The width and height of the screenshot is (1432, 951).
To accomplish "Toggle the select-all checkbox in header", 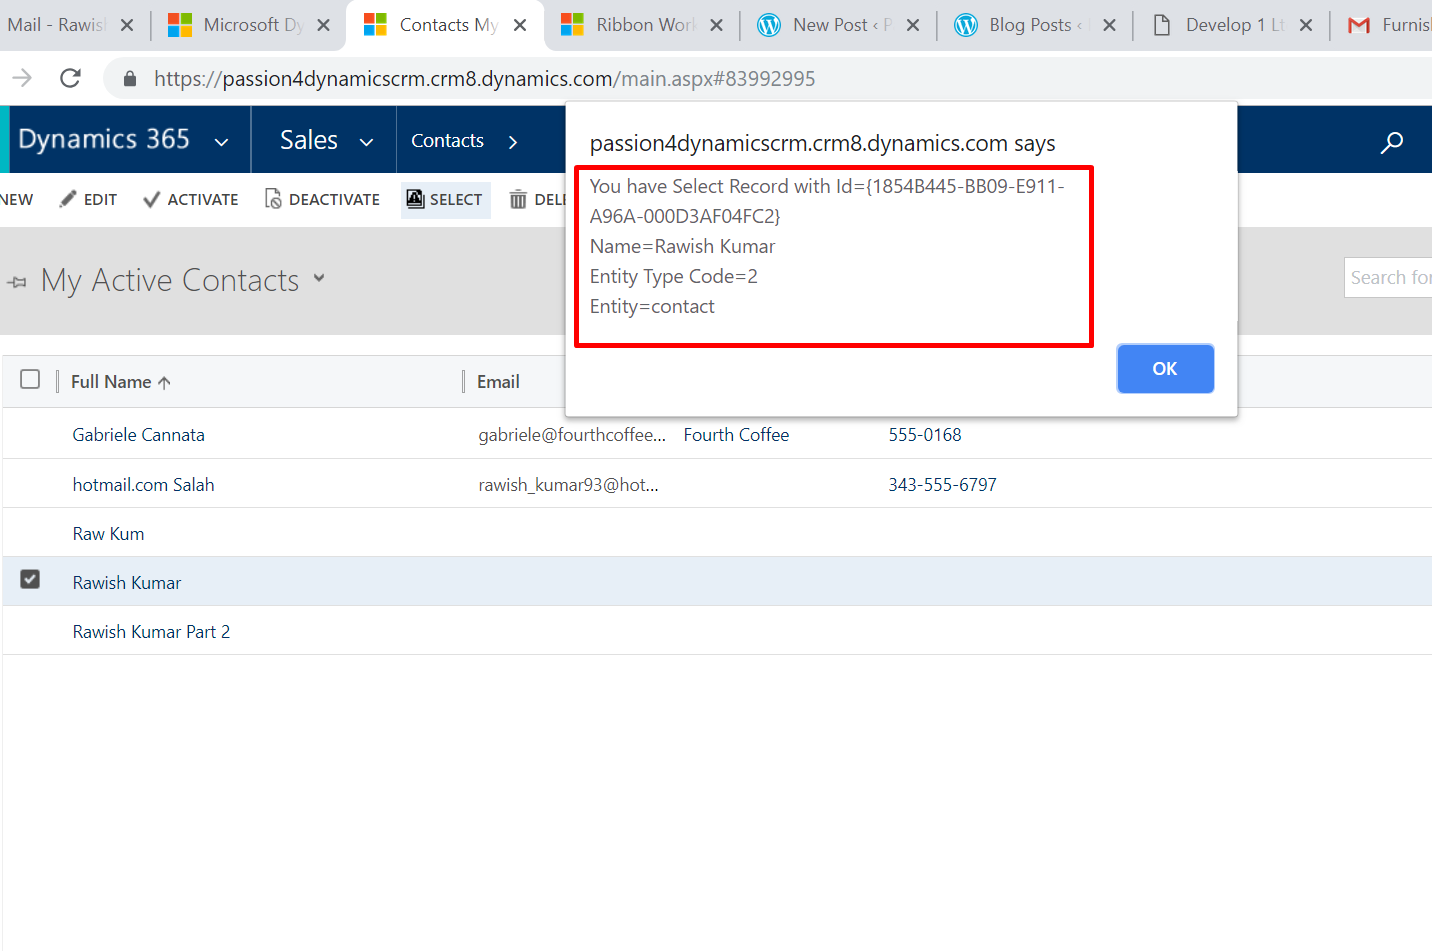I will tap(30, 380).
